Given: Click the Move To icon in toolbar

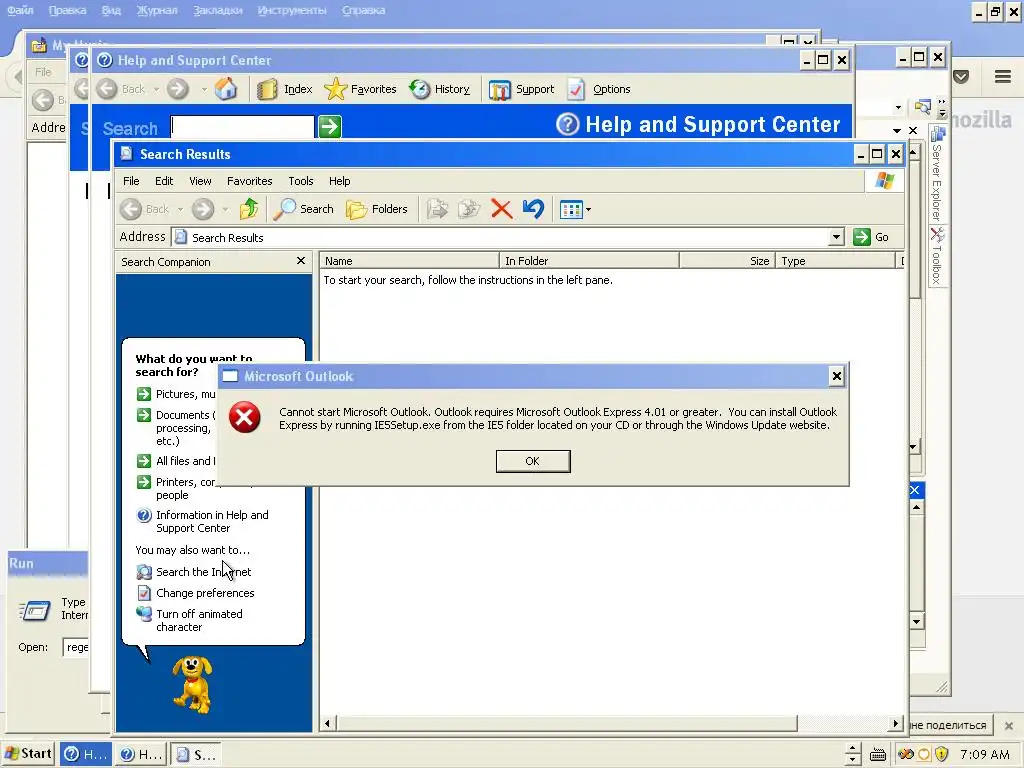Looking at the screenshot, I should click(438, 209).
